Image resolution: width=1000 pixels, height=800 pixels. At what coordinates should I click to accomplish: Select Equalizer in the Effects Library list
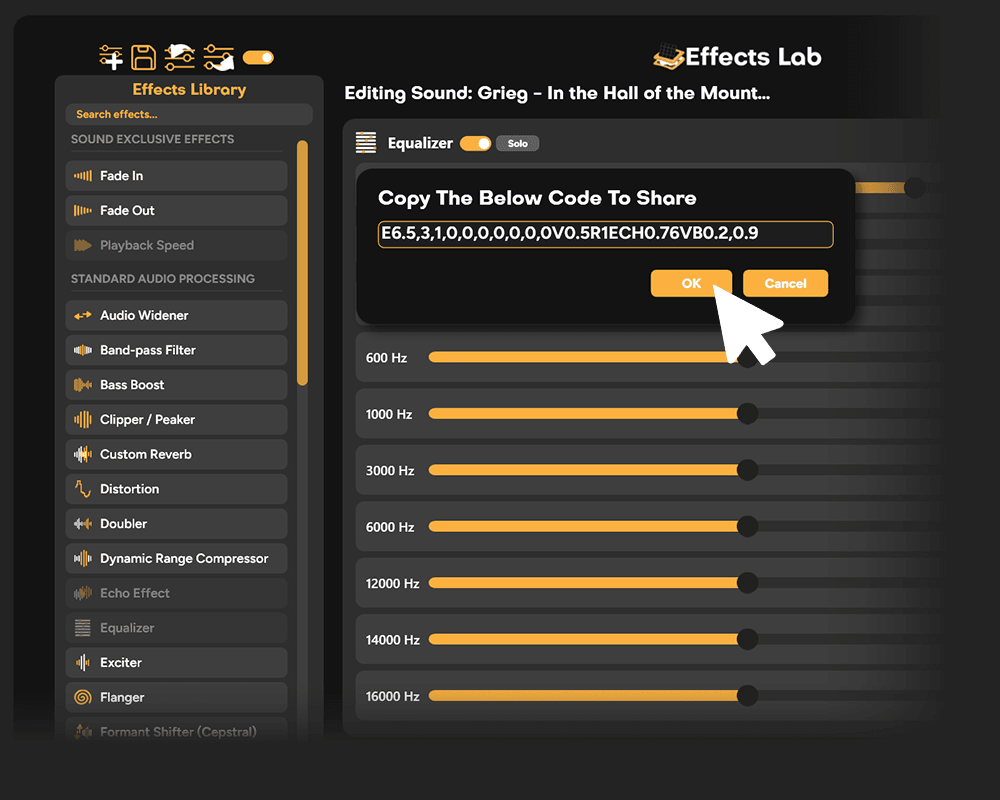[x=176, y=628]
